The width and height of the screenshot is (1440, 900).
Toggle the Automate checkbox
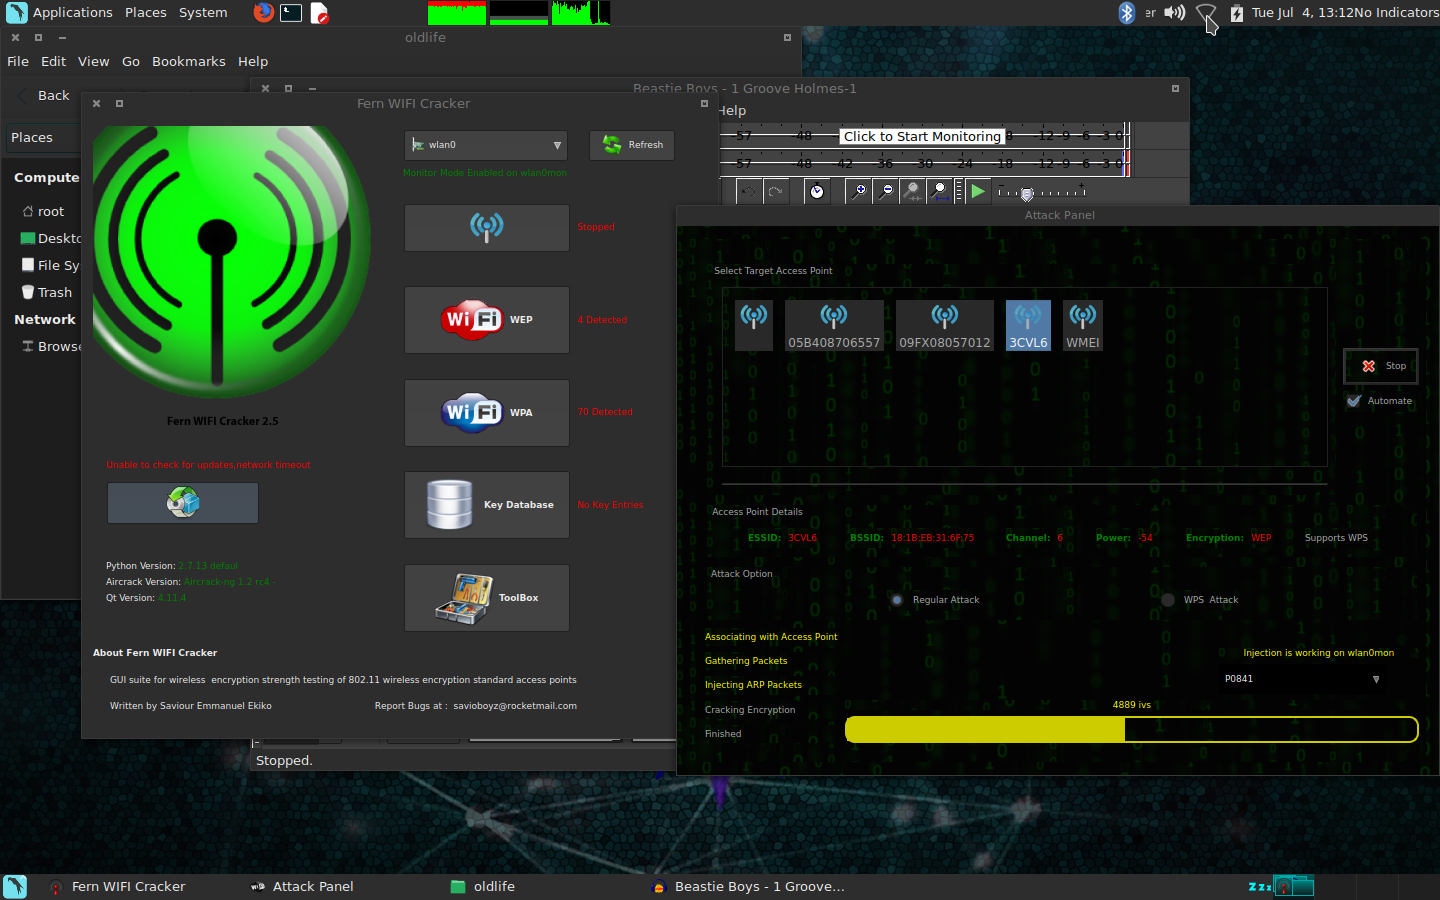point(1379,401)
